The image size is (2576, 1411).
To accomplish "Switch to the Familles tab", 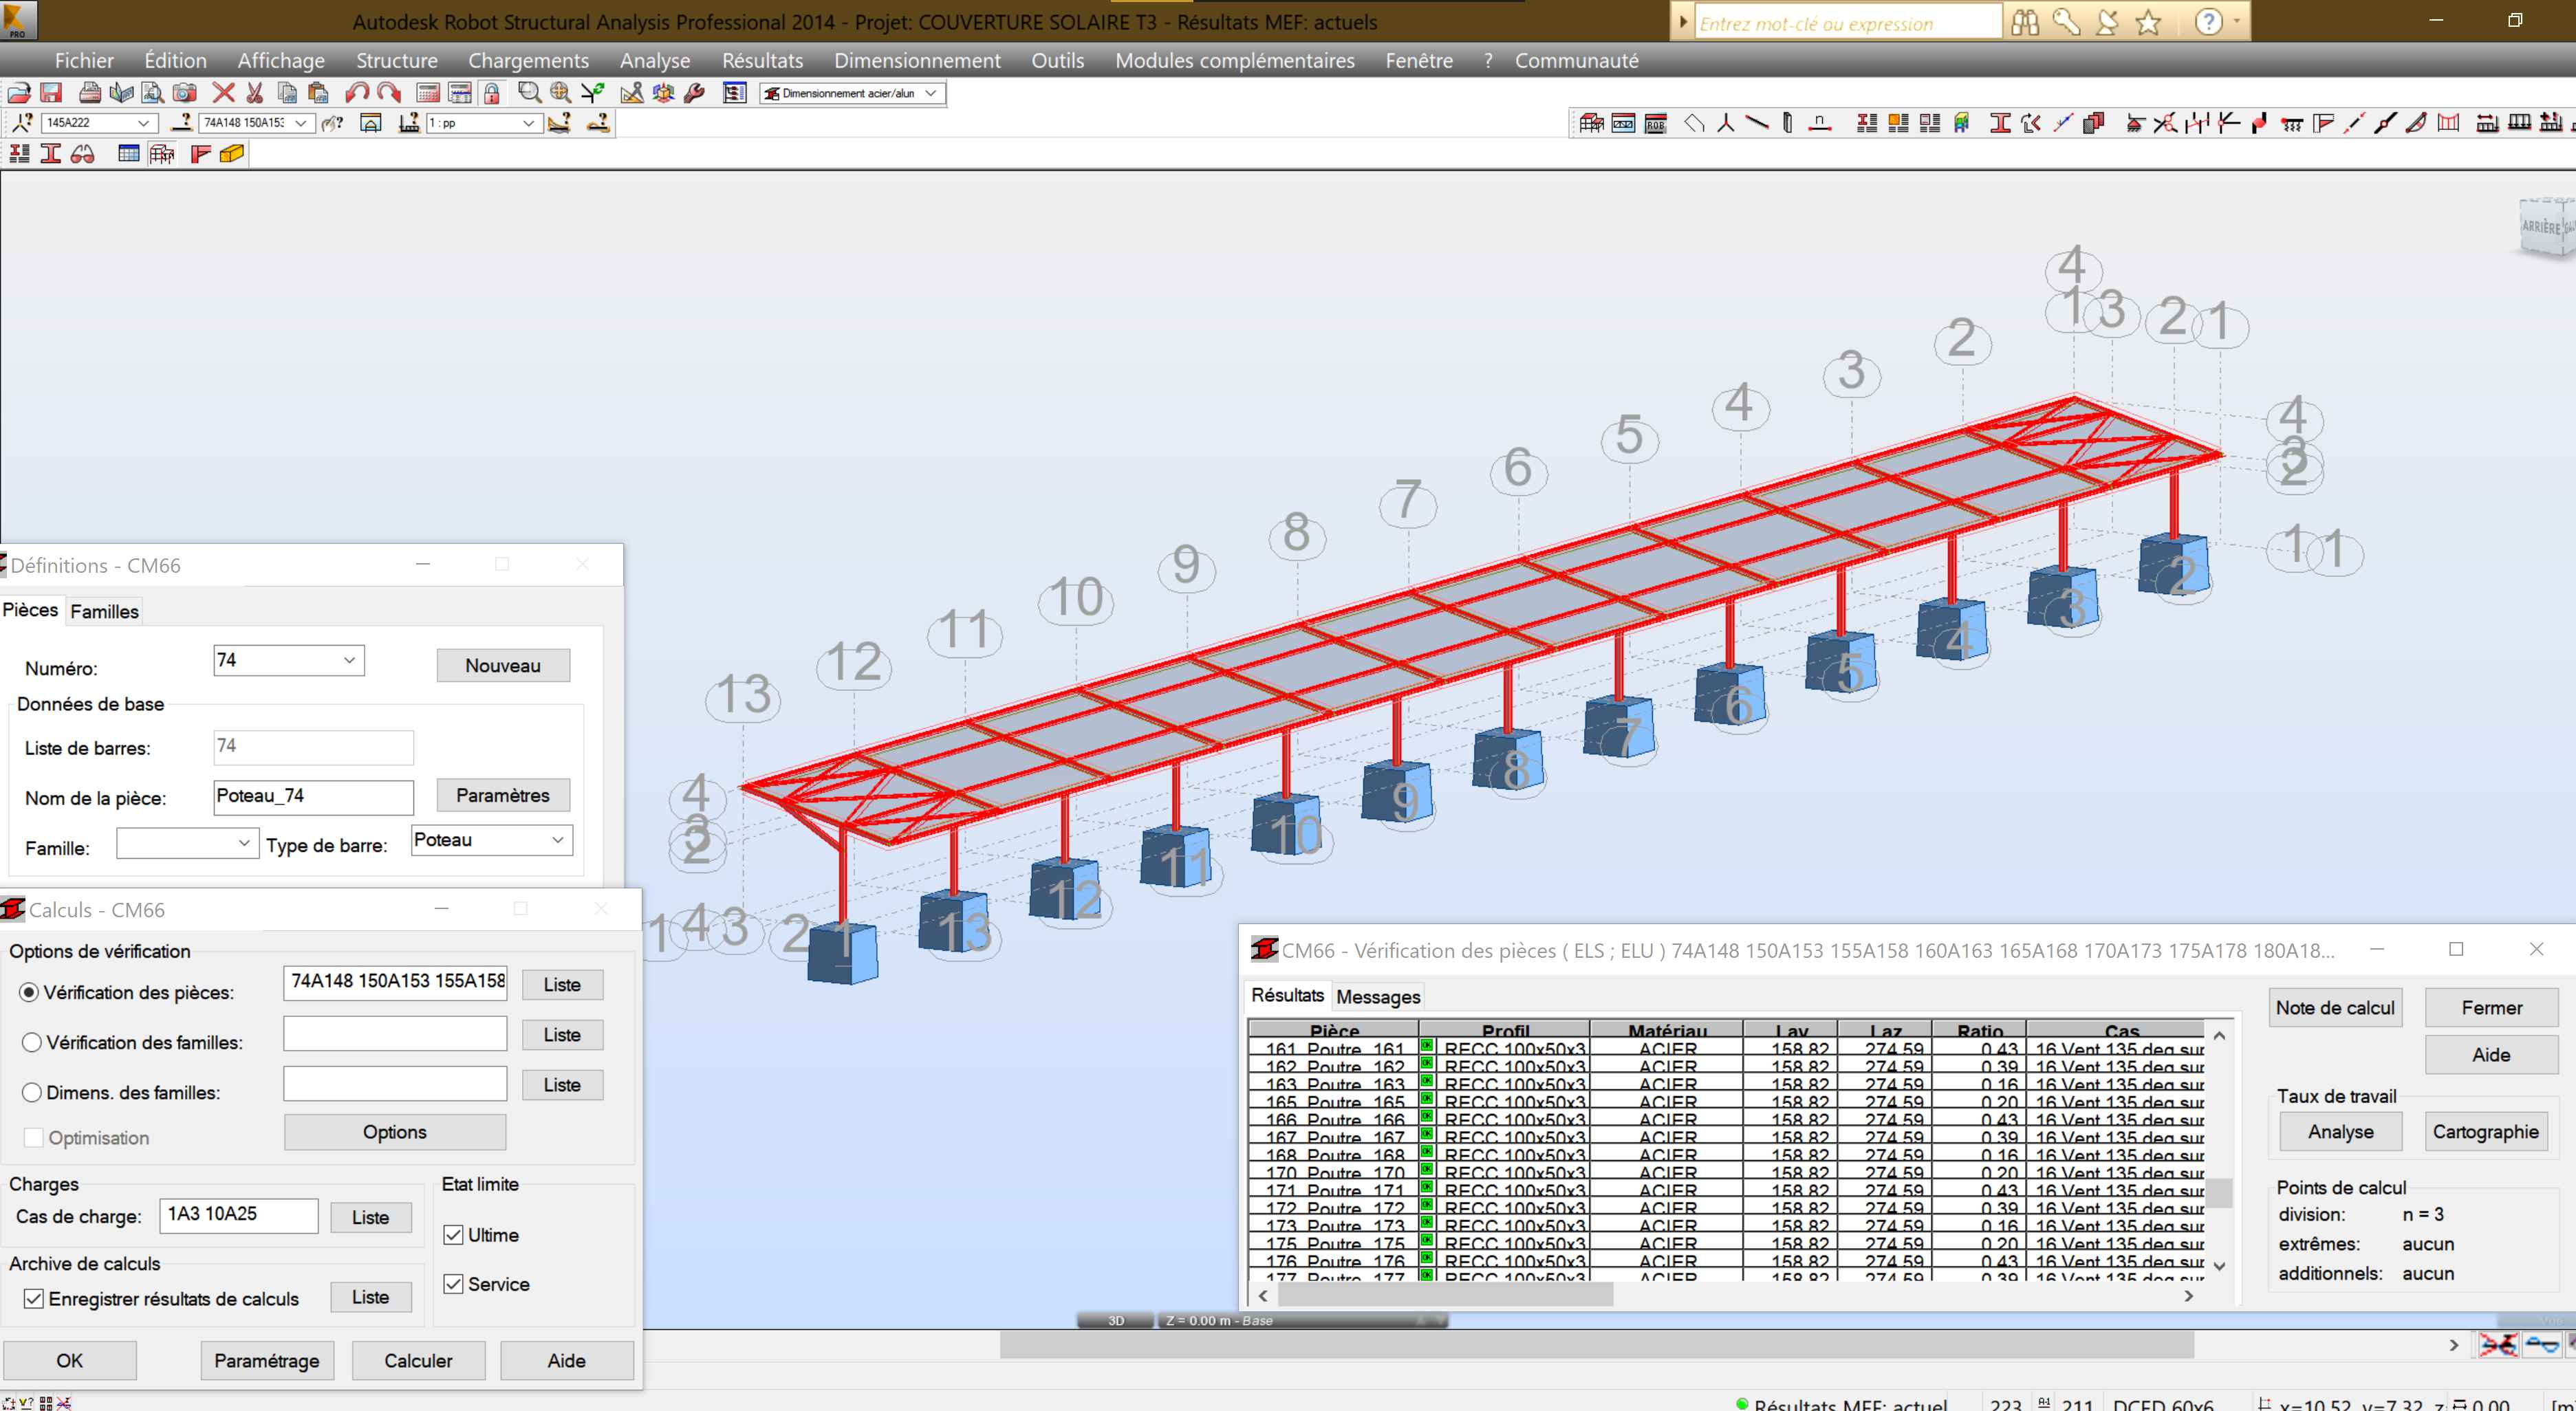I will pyautogui.click(x=104, y=611).
